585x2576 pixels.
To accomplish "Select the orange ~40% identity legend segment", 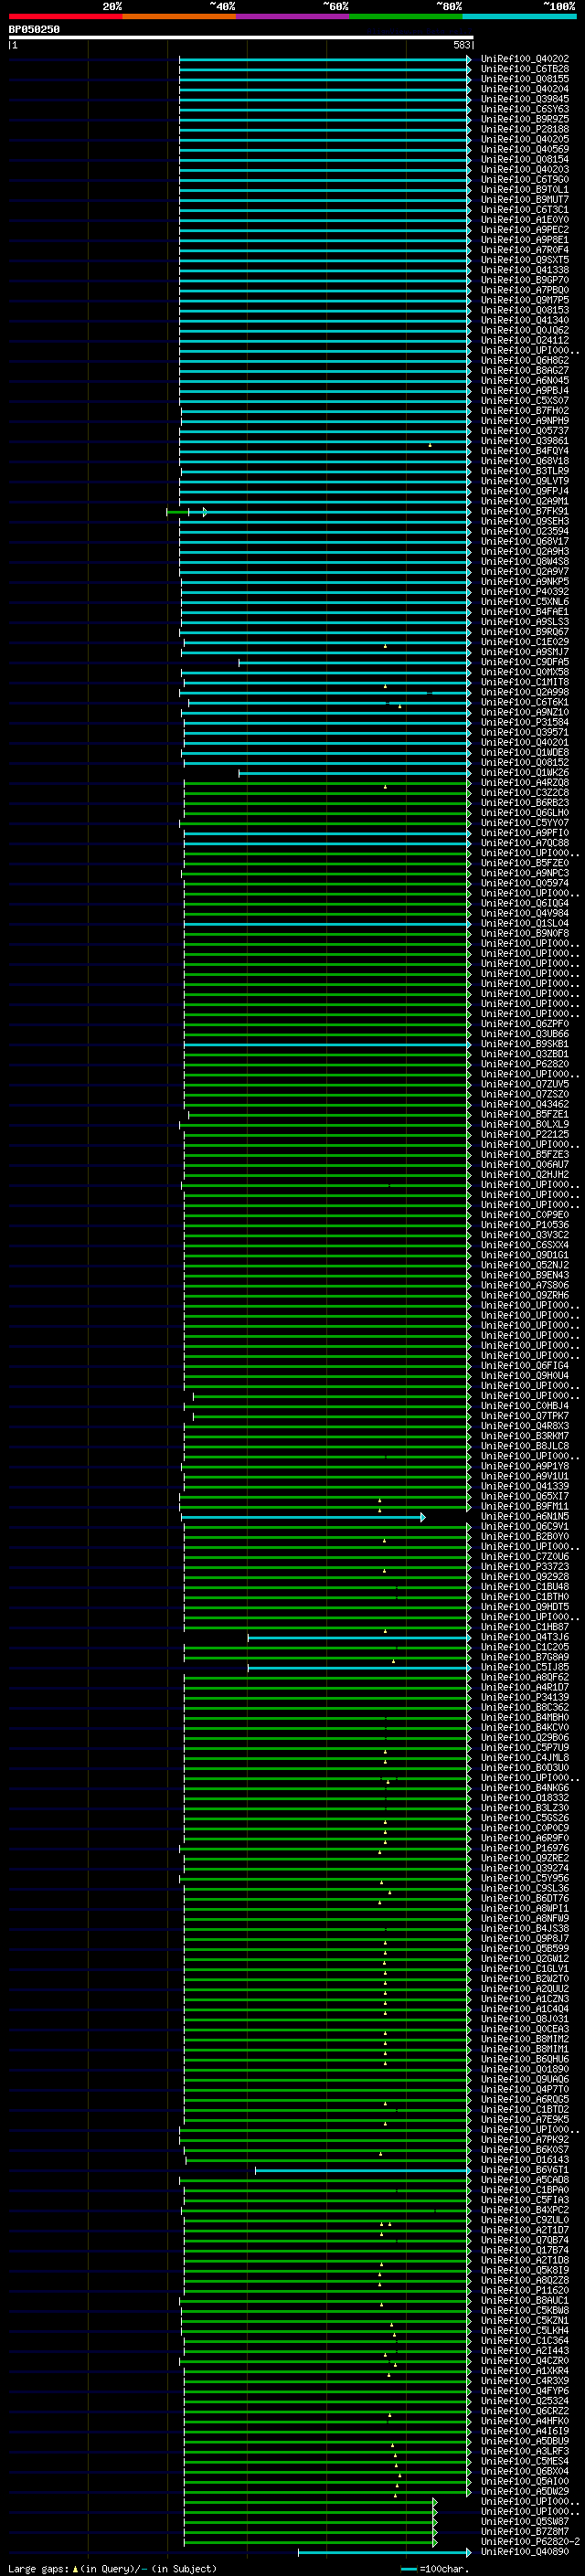I will [x=179, y=16].
